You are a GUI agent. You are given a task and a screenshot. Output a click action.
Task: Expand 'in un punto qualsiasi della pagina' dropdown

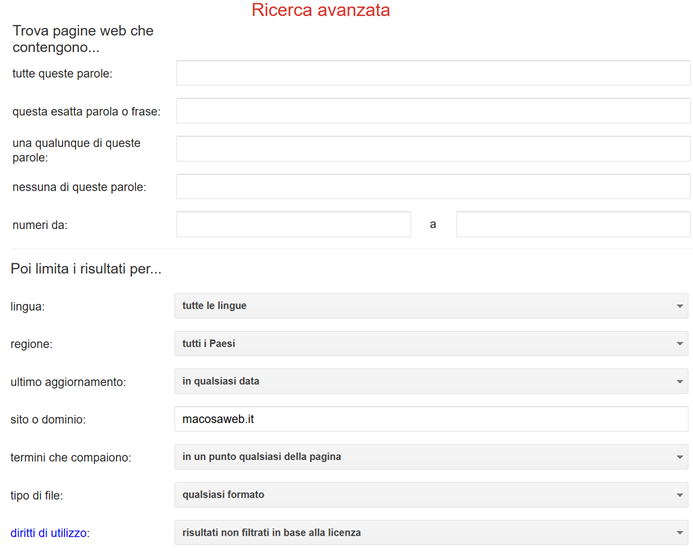(431, 457)
